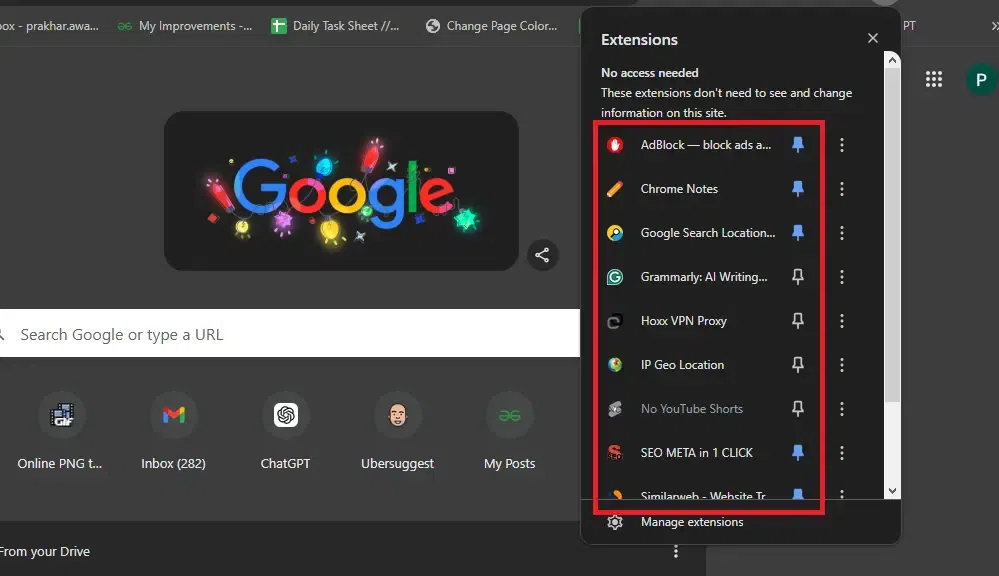Click the scroll up arrow in Extensions
Image resolution: width=999 pixels, height=576 pixels.
coord(893,60)
